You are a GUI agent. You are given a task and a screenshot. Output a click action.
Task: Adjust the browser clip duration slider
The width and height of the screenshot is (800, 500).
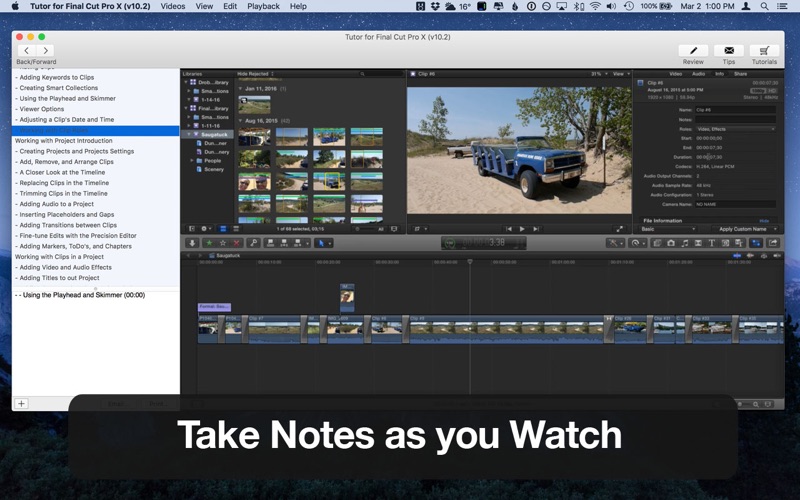(x=366, y=229)
